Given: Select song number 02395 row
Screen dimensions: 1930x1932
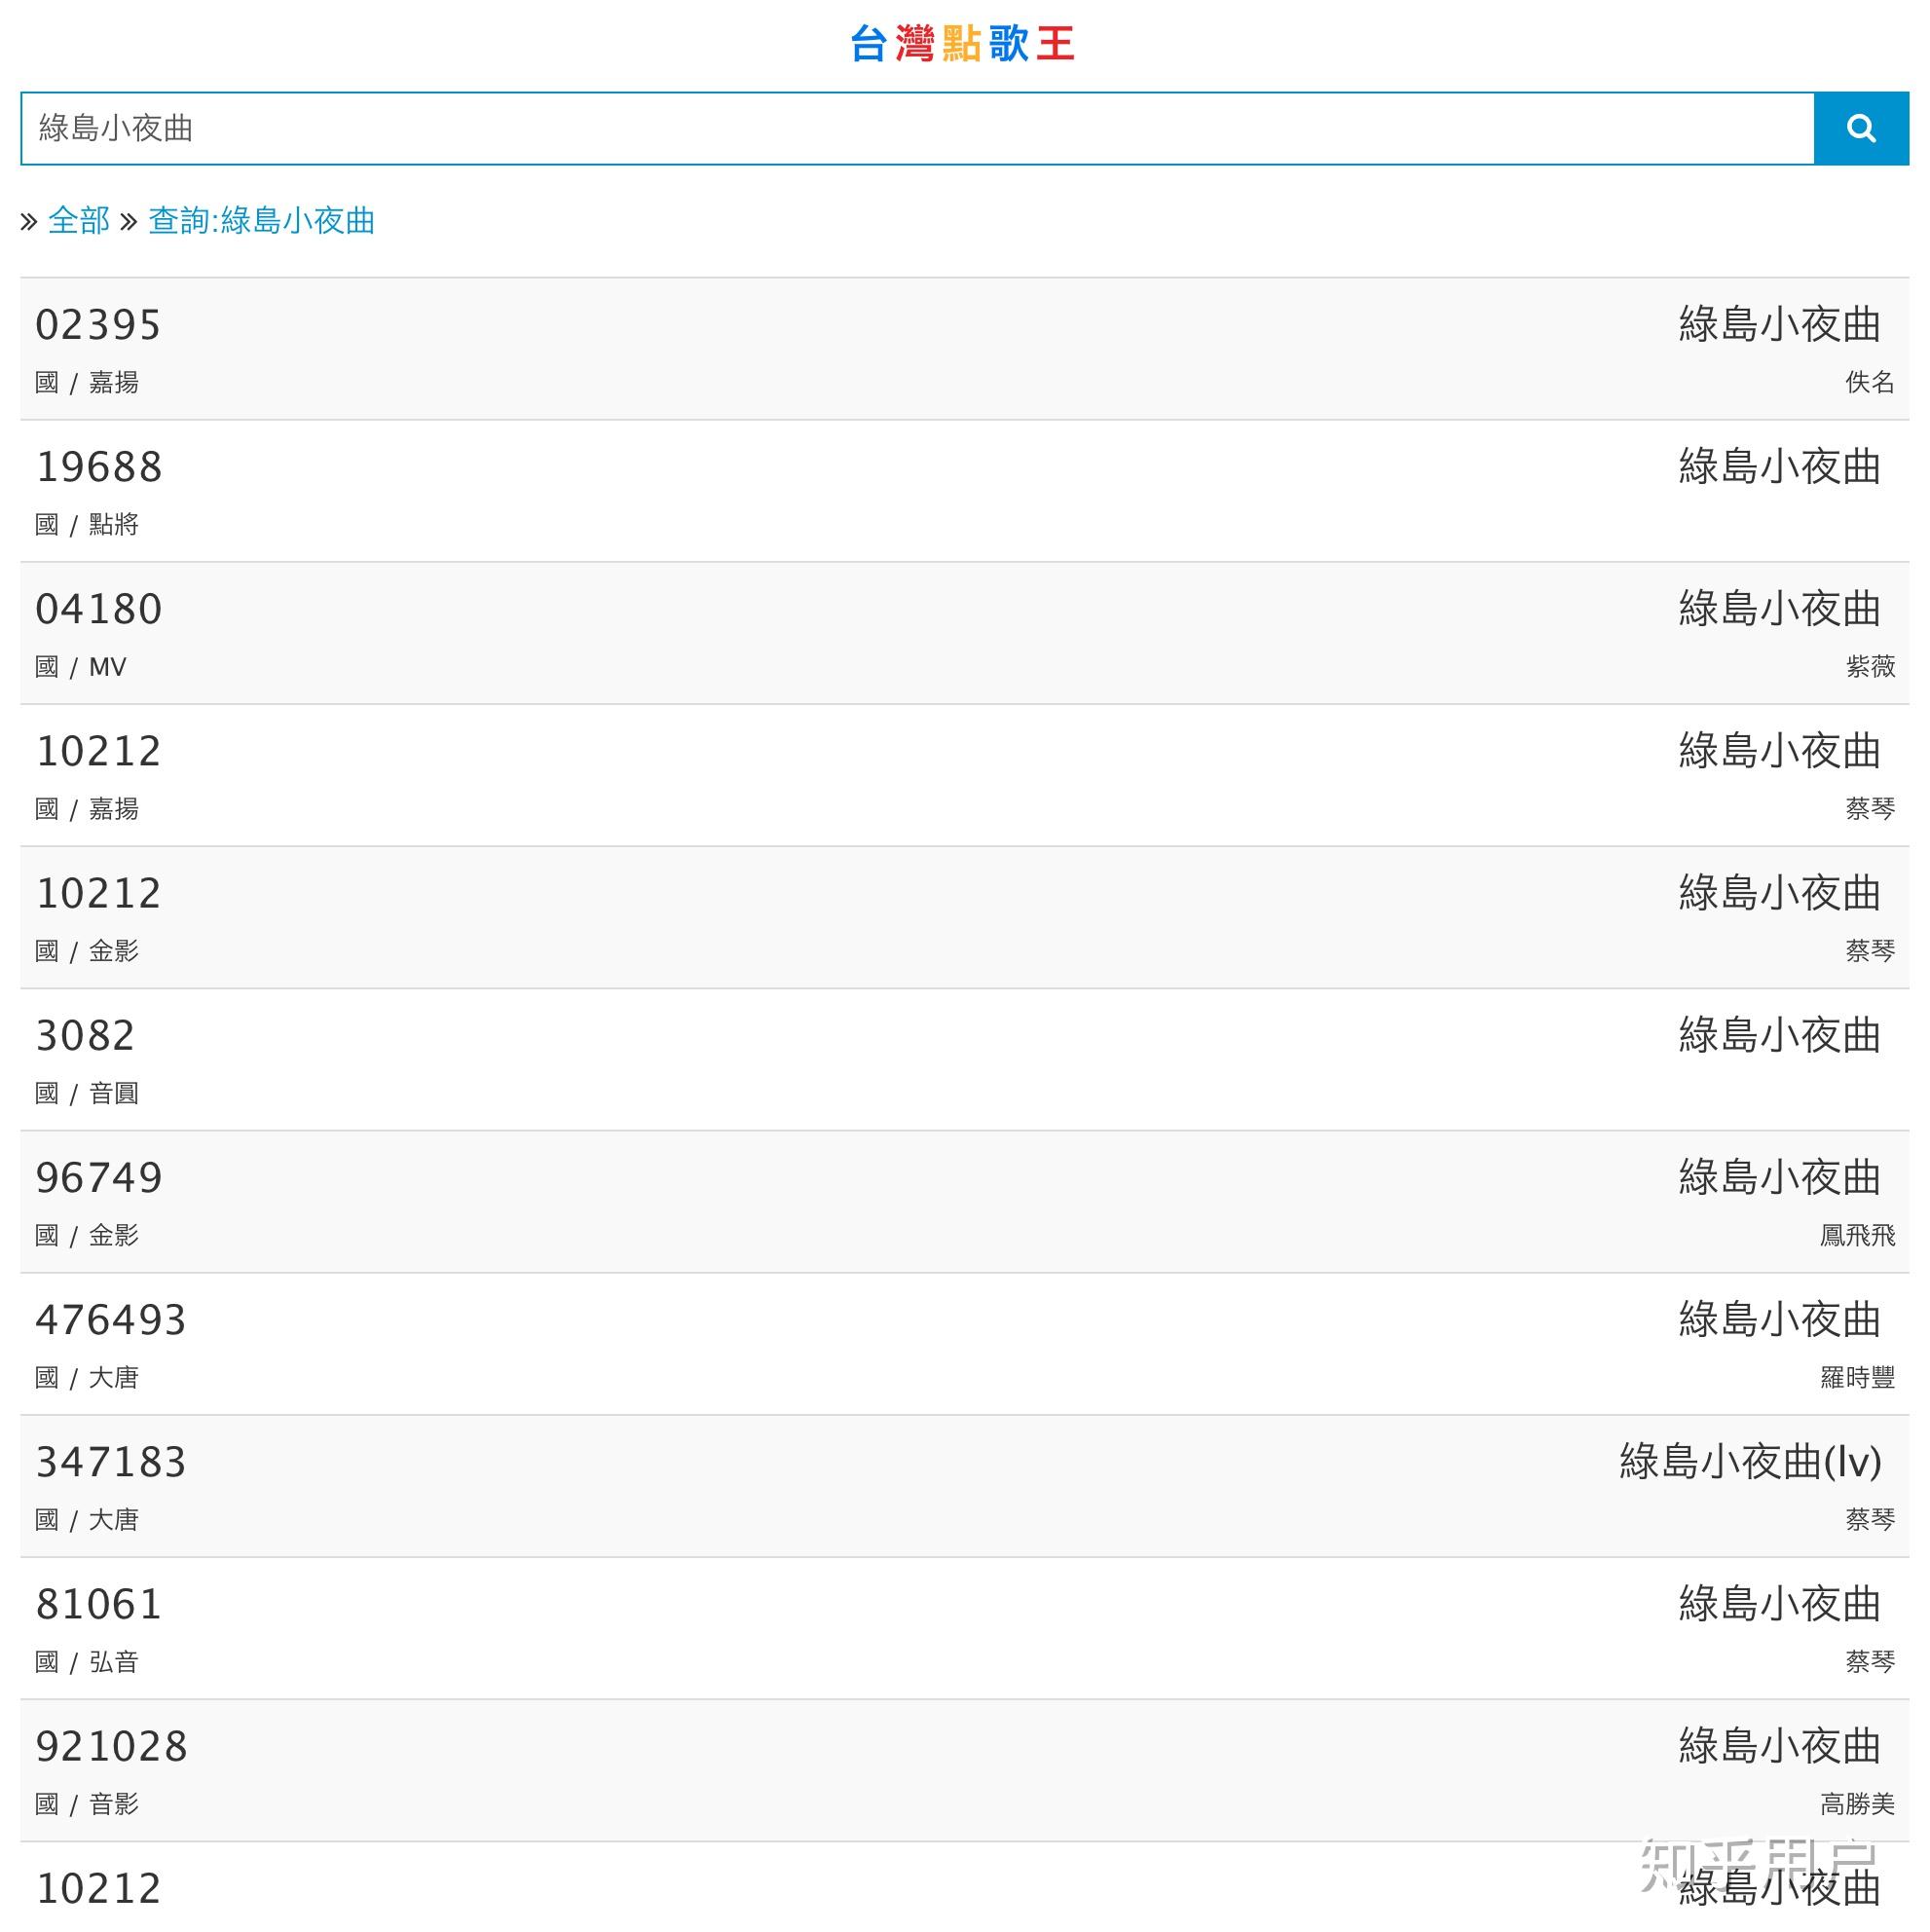Looking at the screenshot, I should point(98,325).
